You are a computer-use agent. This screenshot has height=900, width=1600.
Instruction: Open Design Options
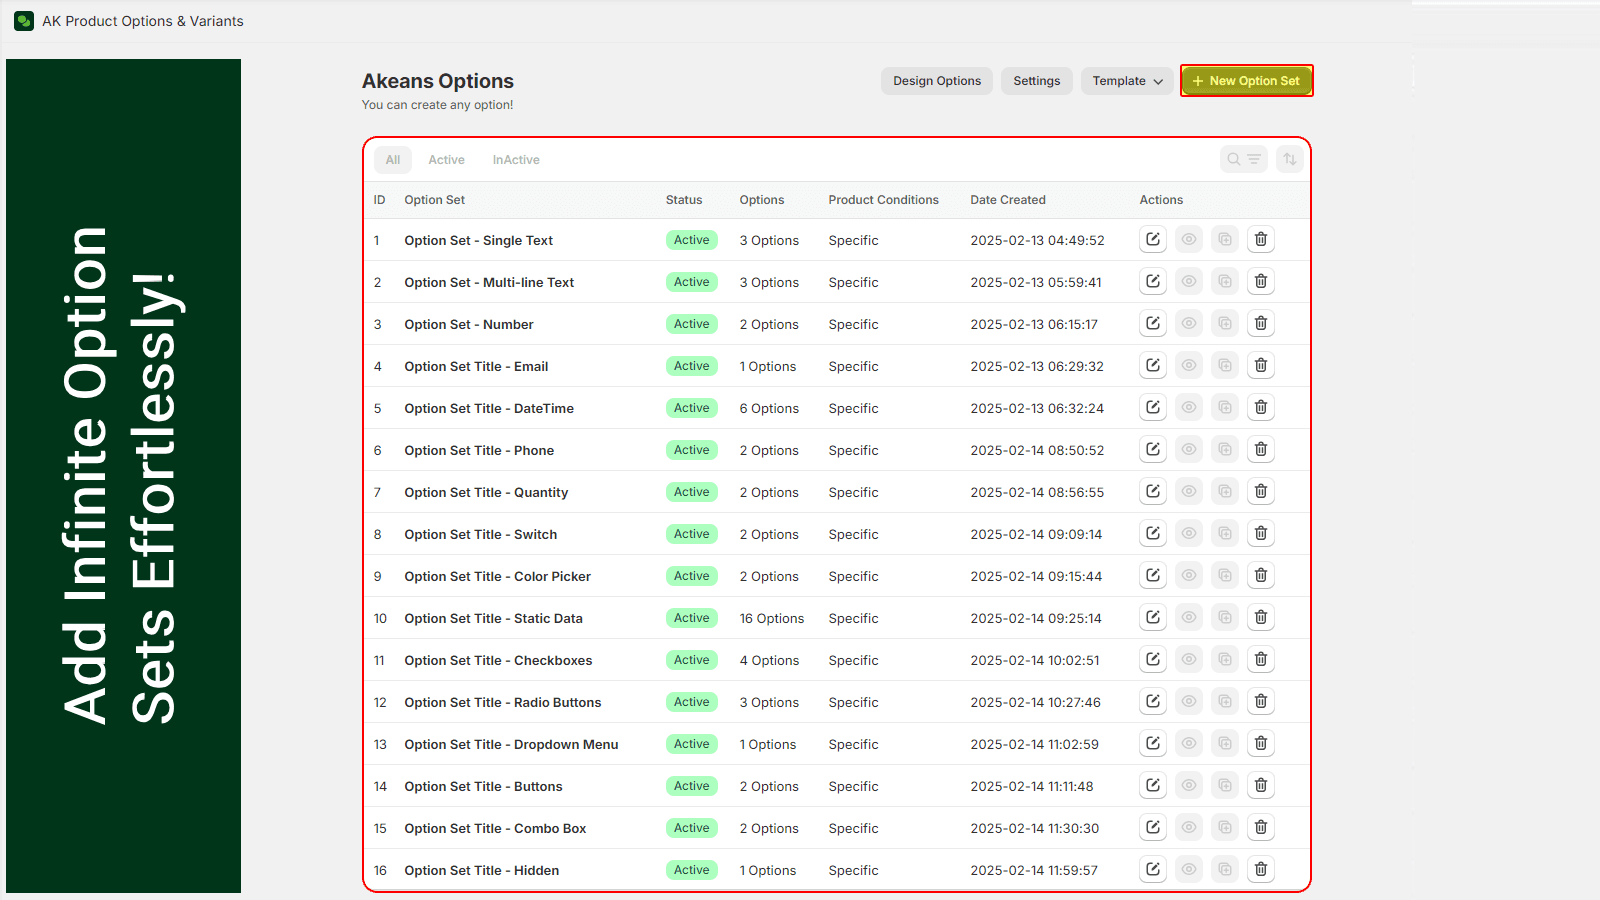tap(936, 80)
